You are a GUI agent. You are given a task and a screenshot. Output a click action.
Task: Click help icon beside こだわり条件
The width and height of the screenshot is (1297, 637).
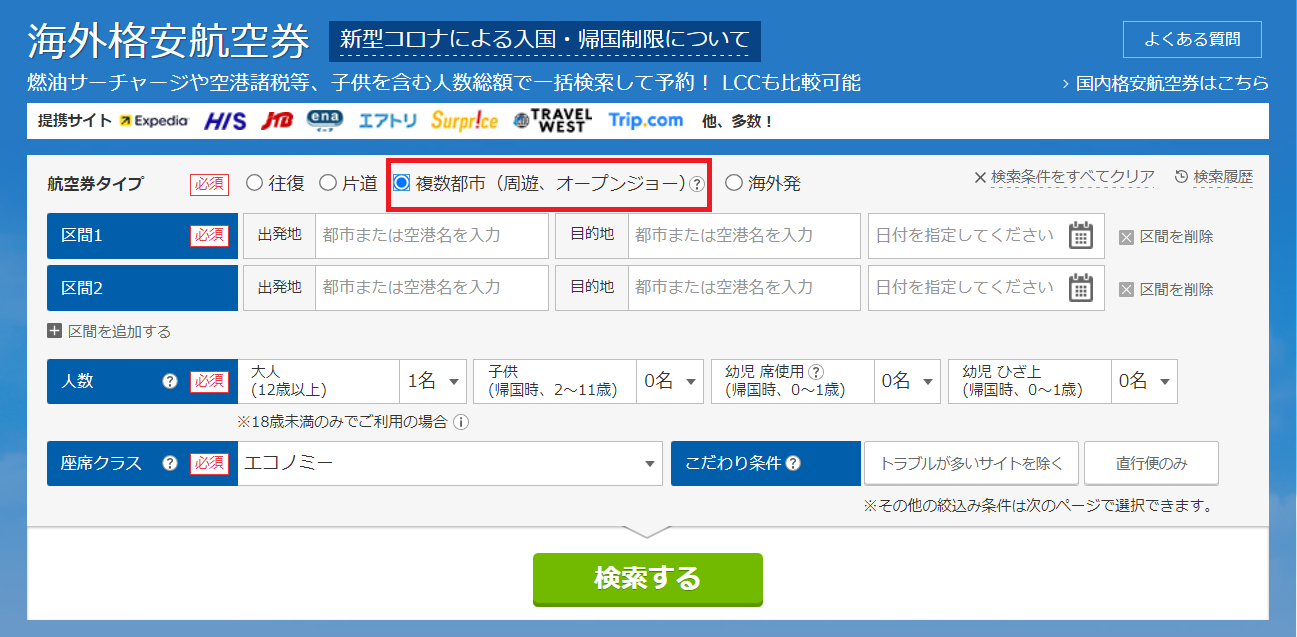click(x=793, y=464)
